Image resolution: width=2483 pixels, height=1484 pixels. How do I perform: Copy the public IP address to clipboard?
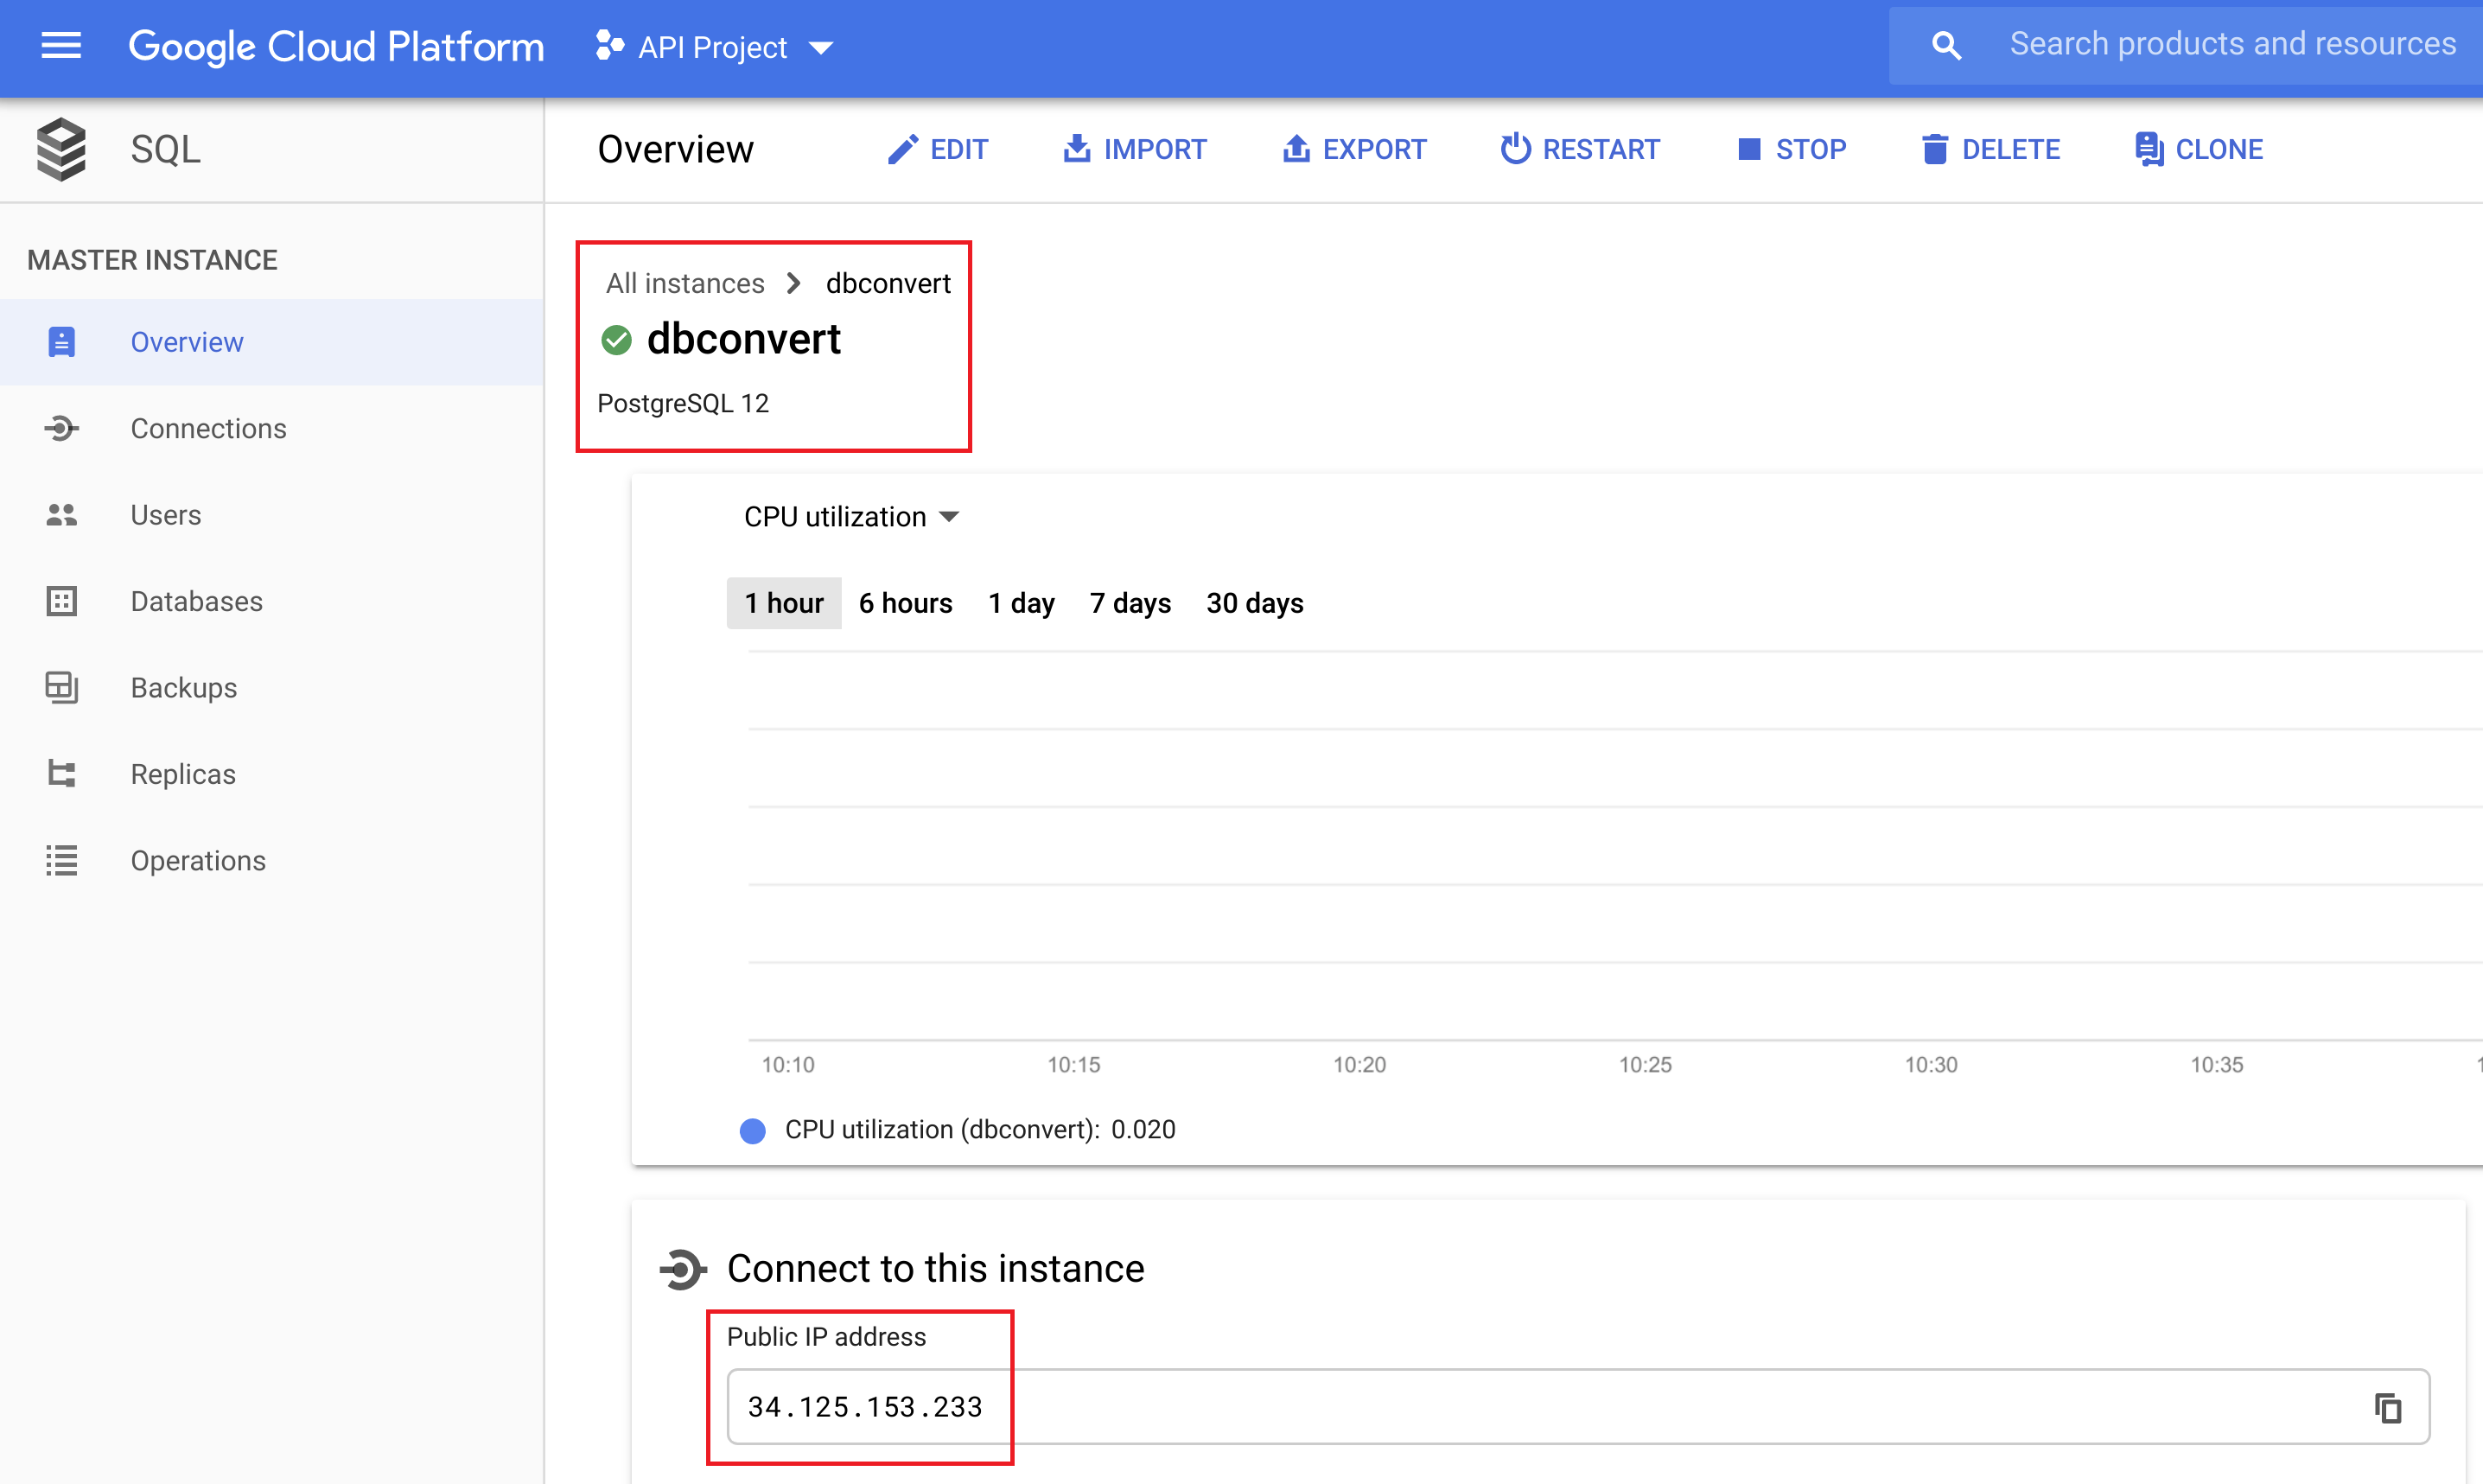[2388, 1408]
